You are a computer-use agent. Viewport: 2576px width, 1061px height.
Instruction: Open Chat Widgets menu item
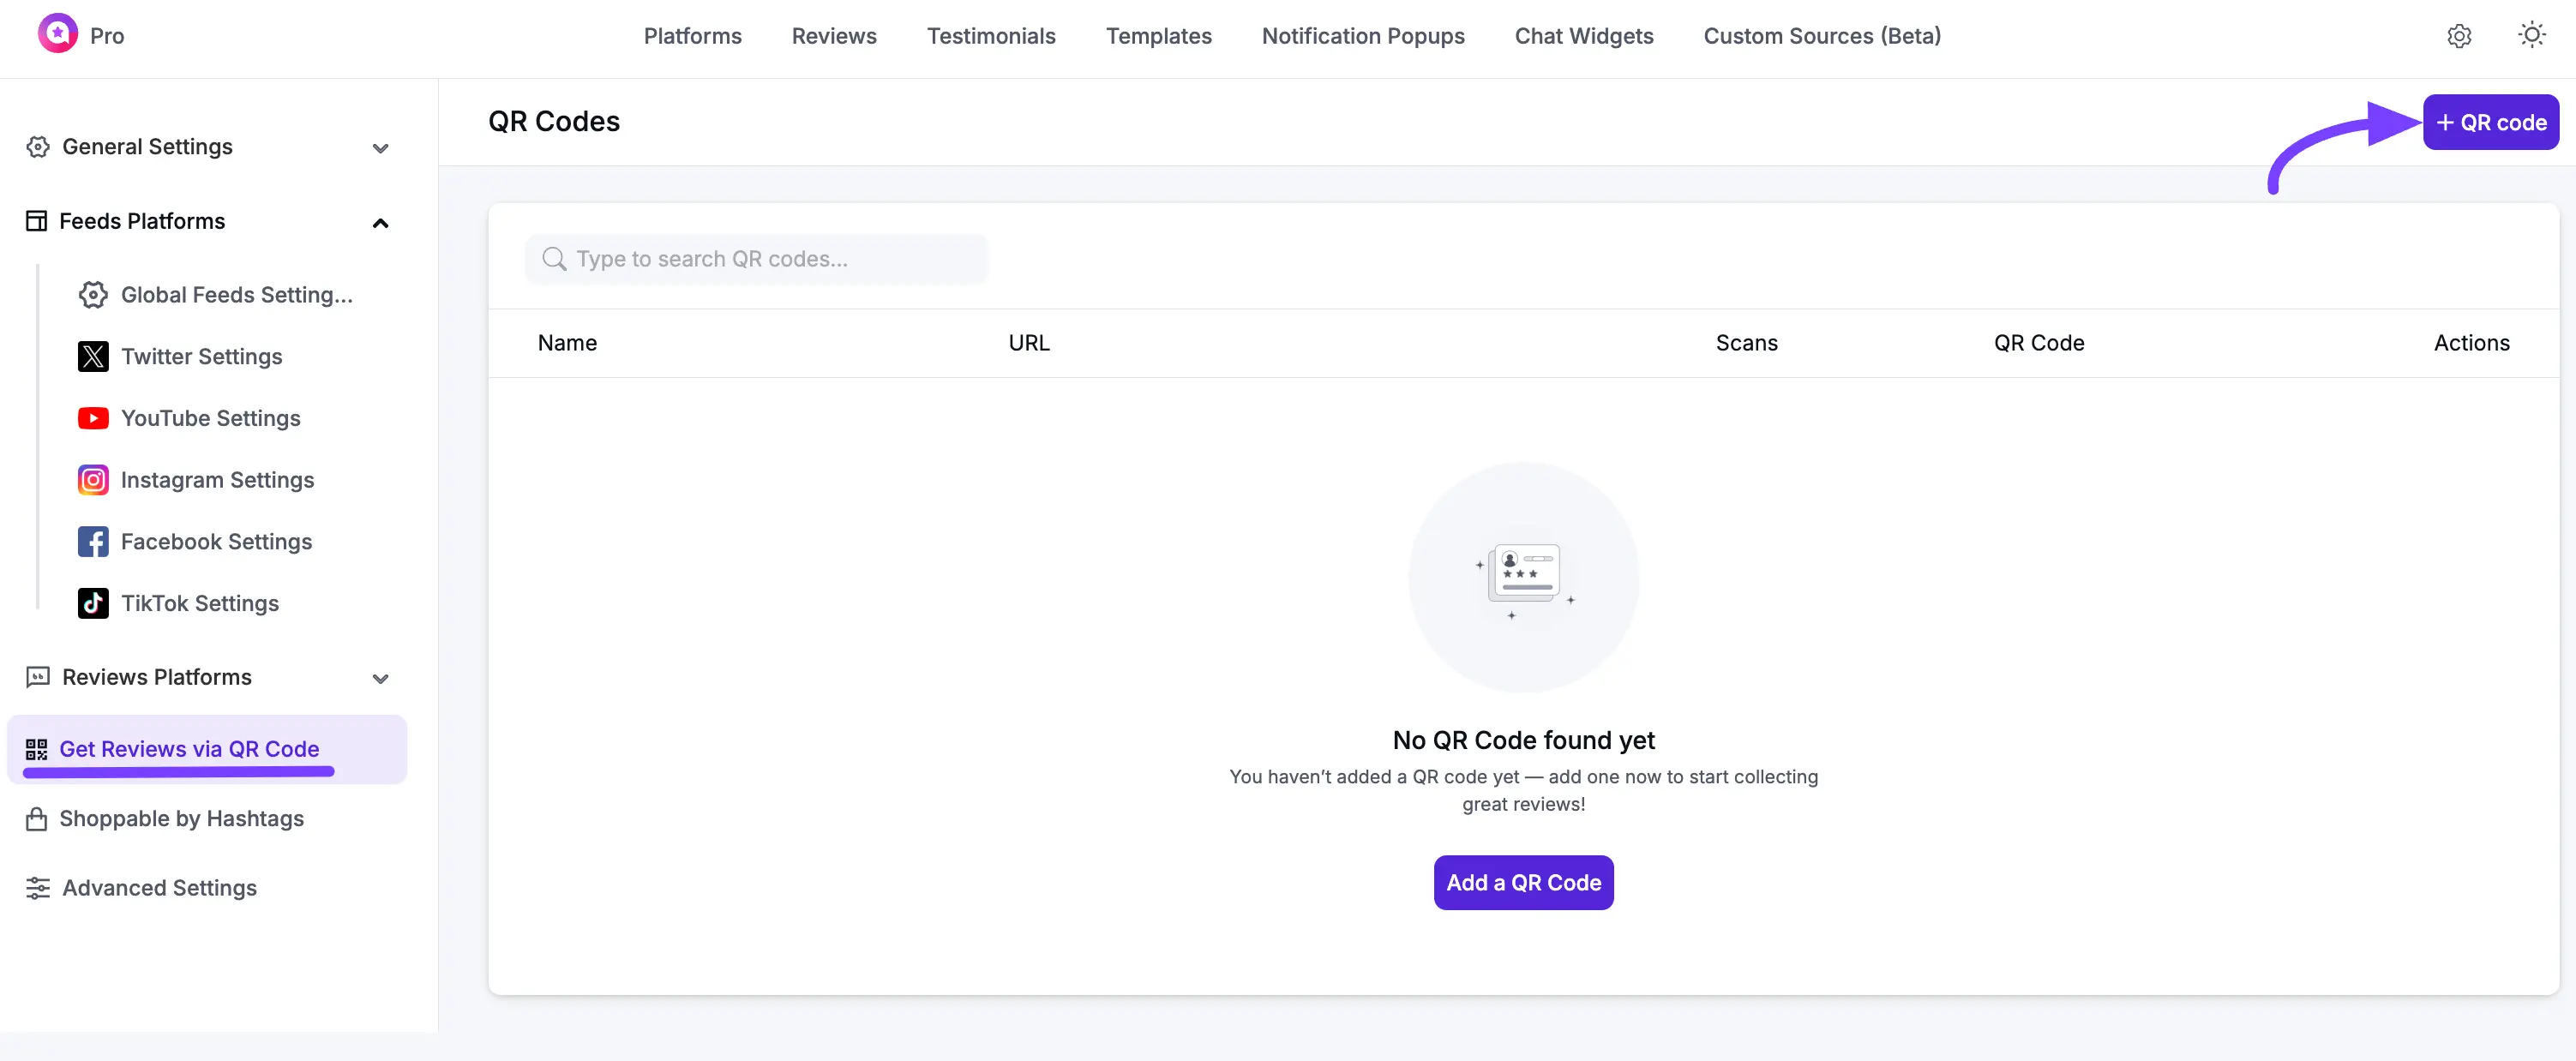(1583, 36)
